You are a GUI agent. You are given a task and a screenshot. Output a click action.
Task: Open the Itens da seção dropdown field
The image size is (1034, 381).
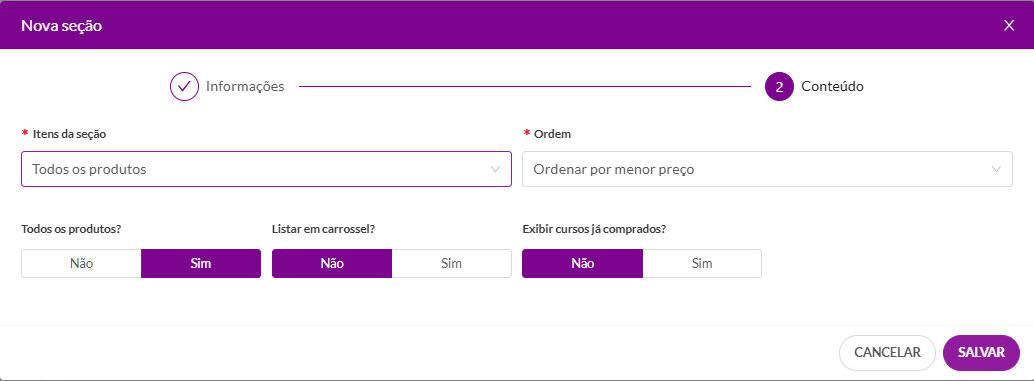tap(266, 169)
